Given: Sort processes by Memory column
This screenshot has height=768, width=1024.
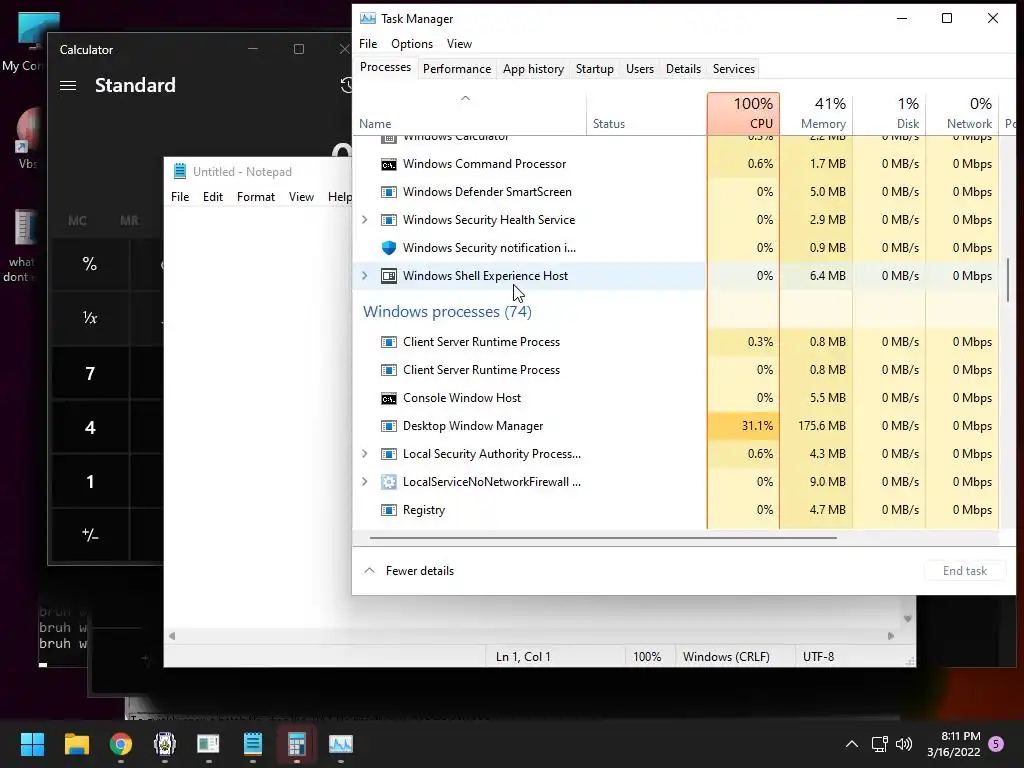Looking at the screenshot, I should (x=816, y=114).
